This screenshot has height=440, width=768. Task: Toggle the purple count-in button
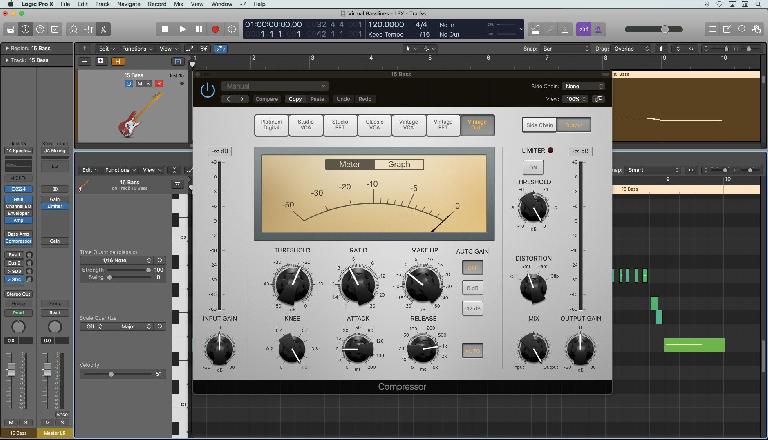tap(583, 29)
